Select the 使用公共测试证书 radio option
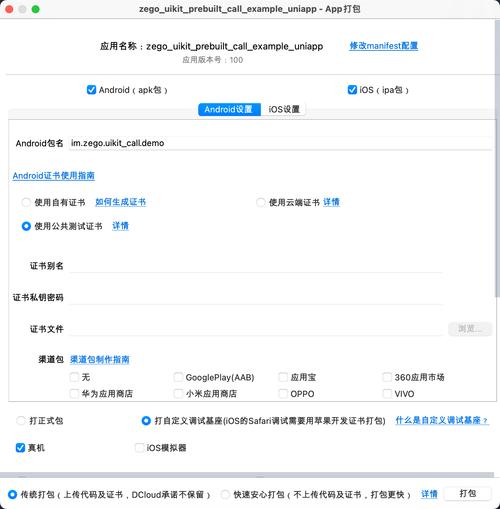 coord(26,226)
